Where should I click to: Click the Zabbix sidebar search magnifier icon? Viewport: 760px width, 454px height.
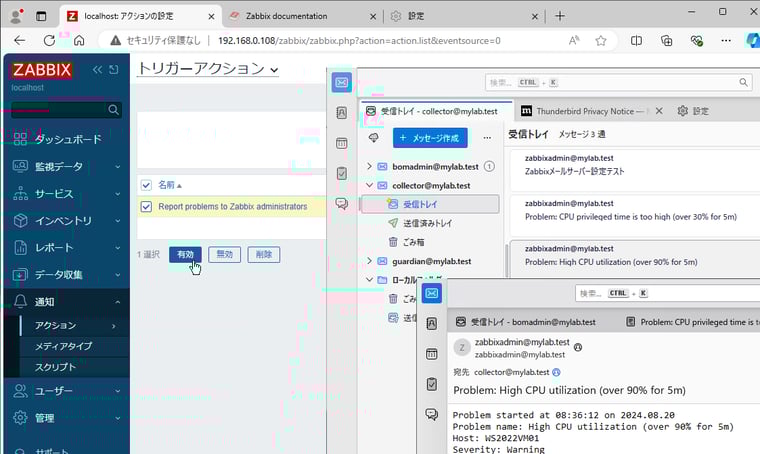pyautogui.click(x=113, y=110)
